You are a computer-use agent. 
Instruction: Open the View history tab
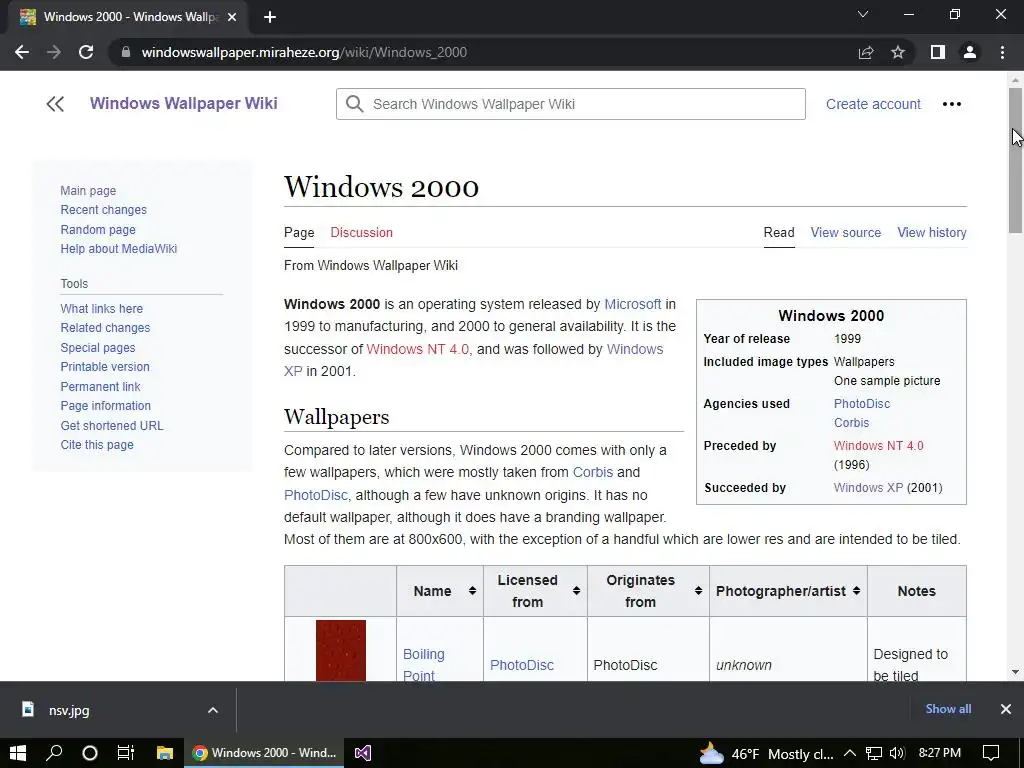pos(931,232)
